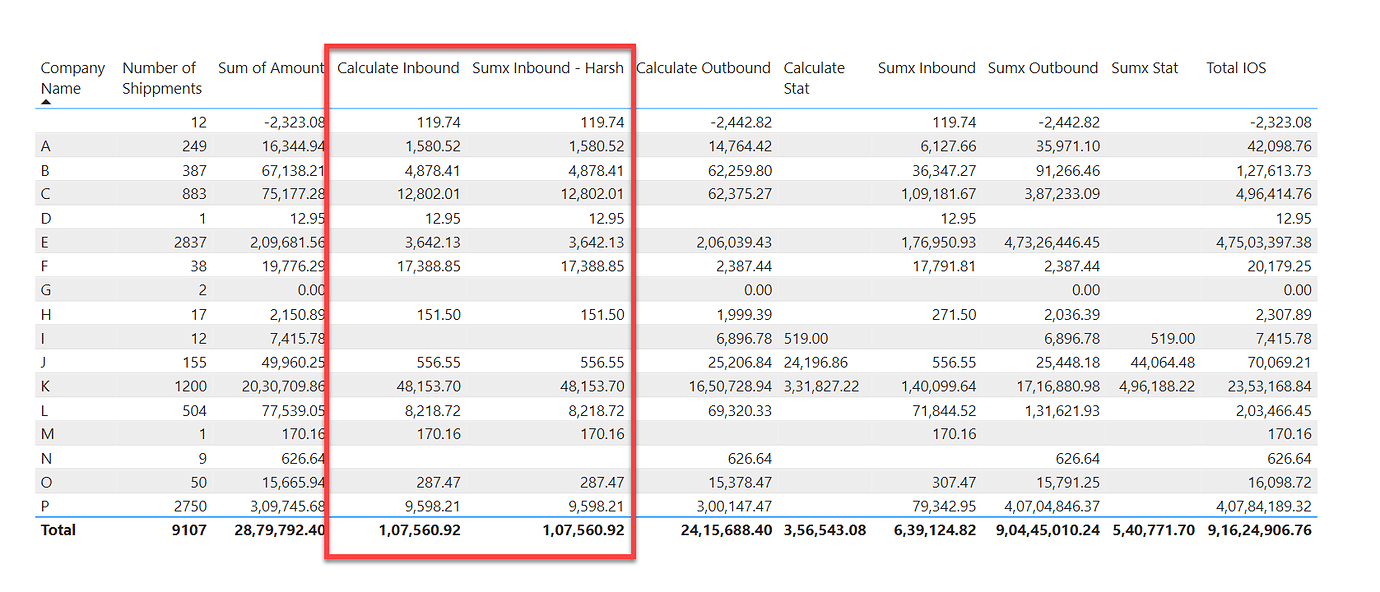
Task: Sort by the Sum of Amount column
Action: pos(271,67)
